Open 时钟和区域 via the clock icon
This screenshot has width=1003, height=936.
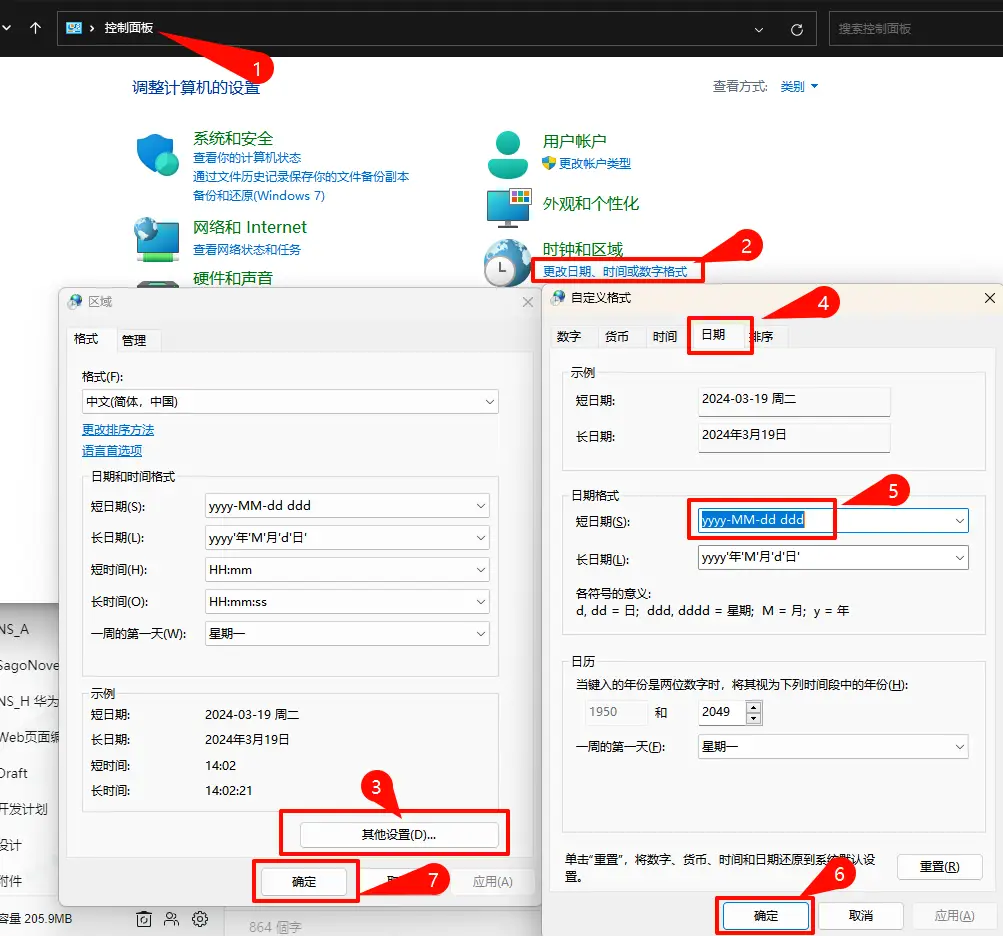505,263
